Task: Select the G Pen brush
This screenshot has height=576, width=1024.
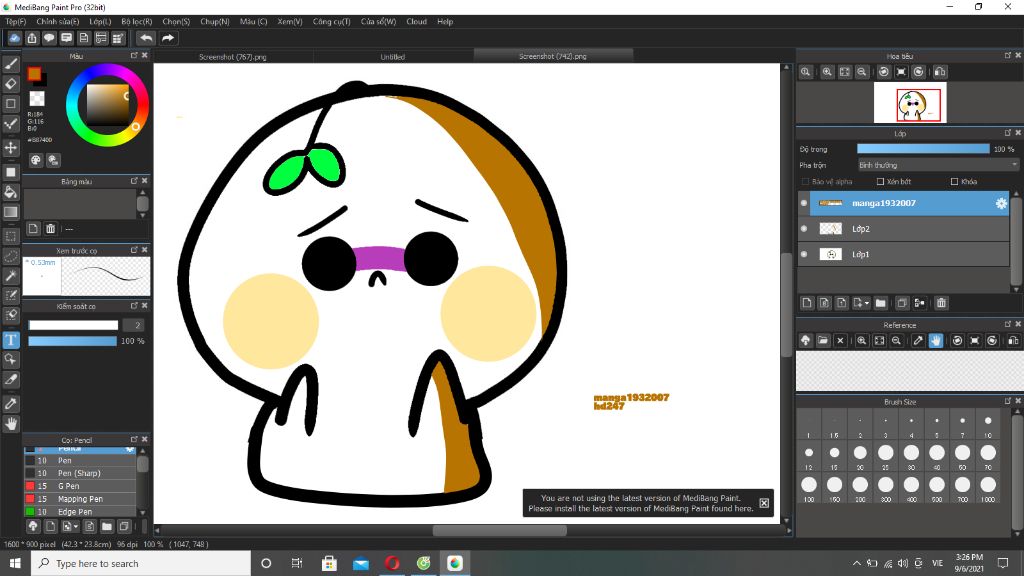Action: (80, 486)
